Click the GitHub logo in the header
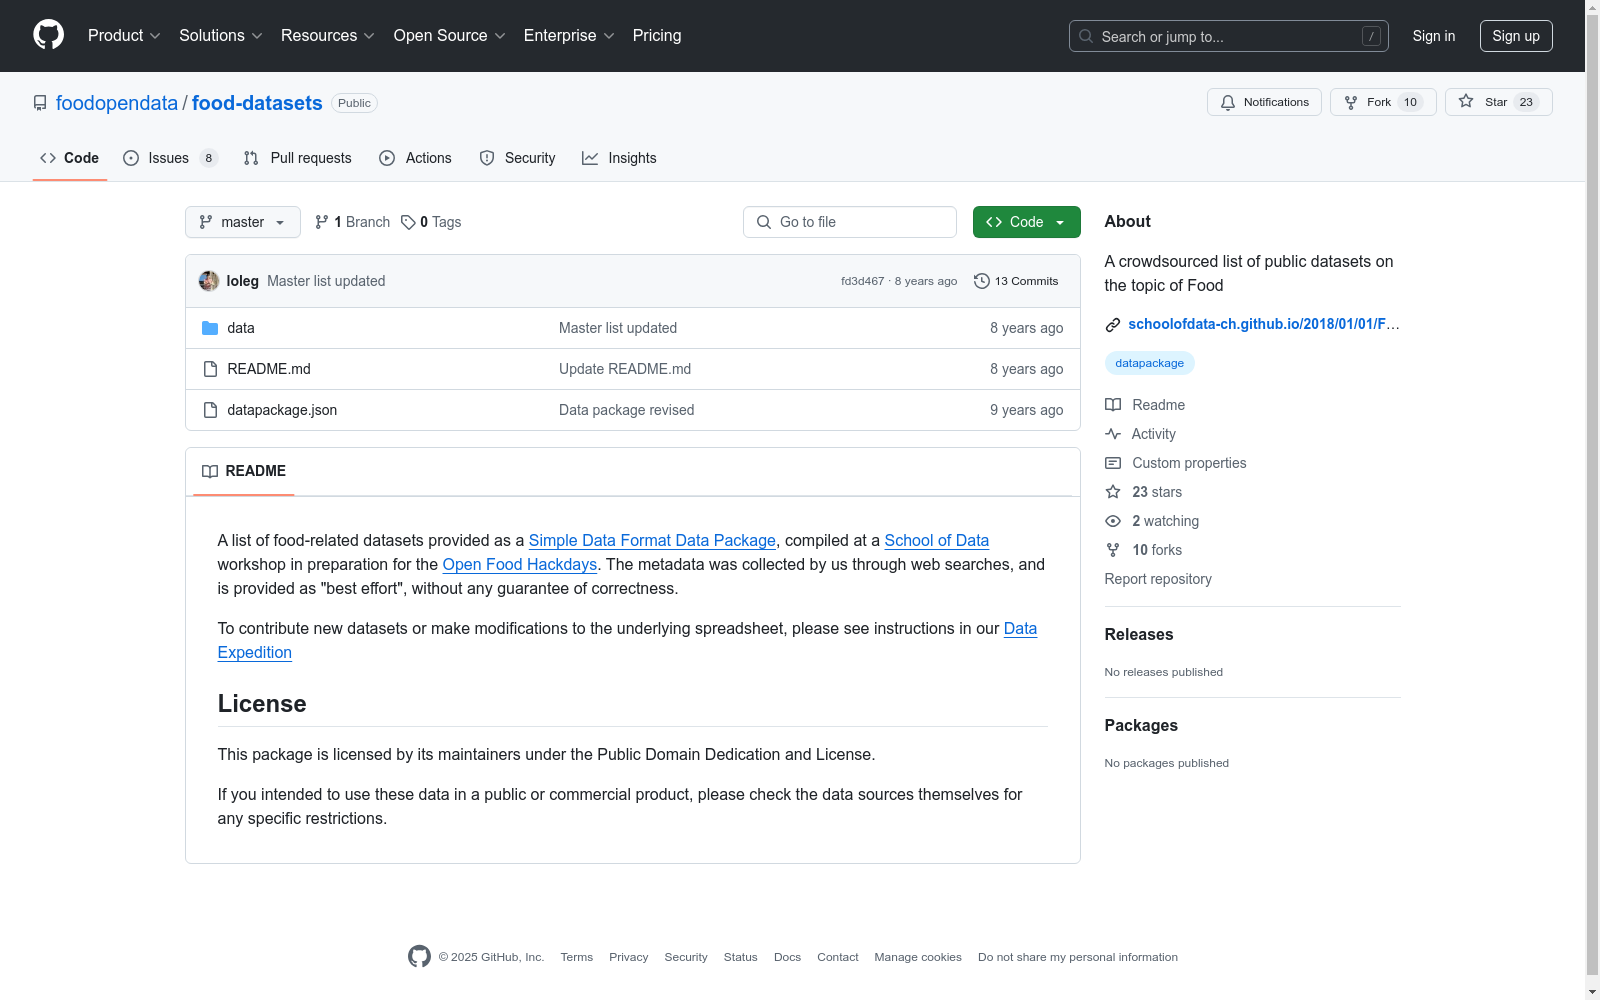The width and height of the screenshot is (1600, 1000). [48, 35]
